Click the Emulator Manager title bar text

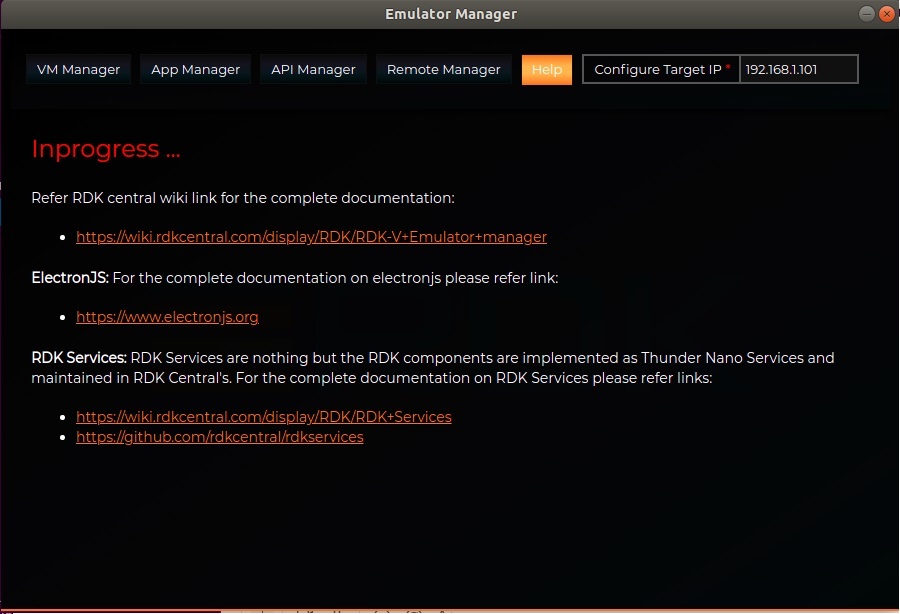coord(450,14)
